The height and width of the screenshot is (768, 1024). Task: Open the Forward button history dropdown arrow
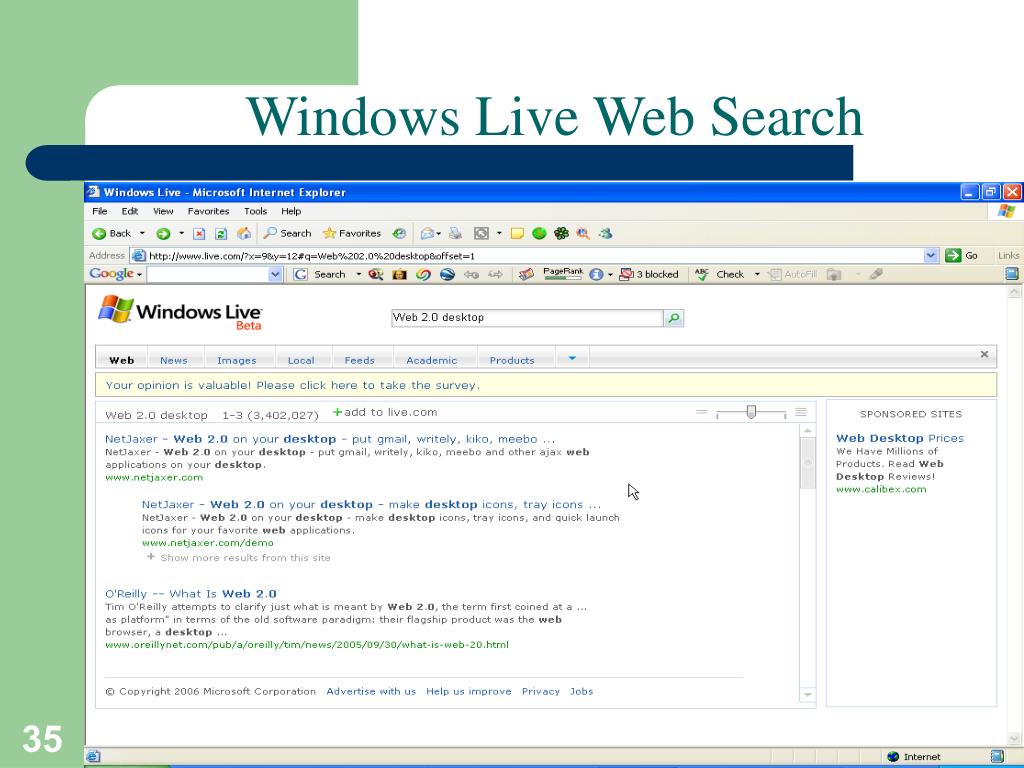(x=181, y=233)
